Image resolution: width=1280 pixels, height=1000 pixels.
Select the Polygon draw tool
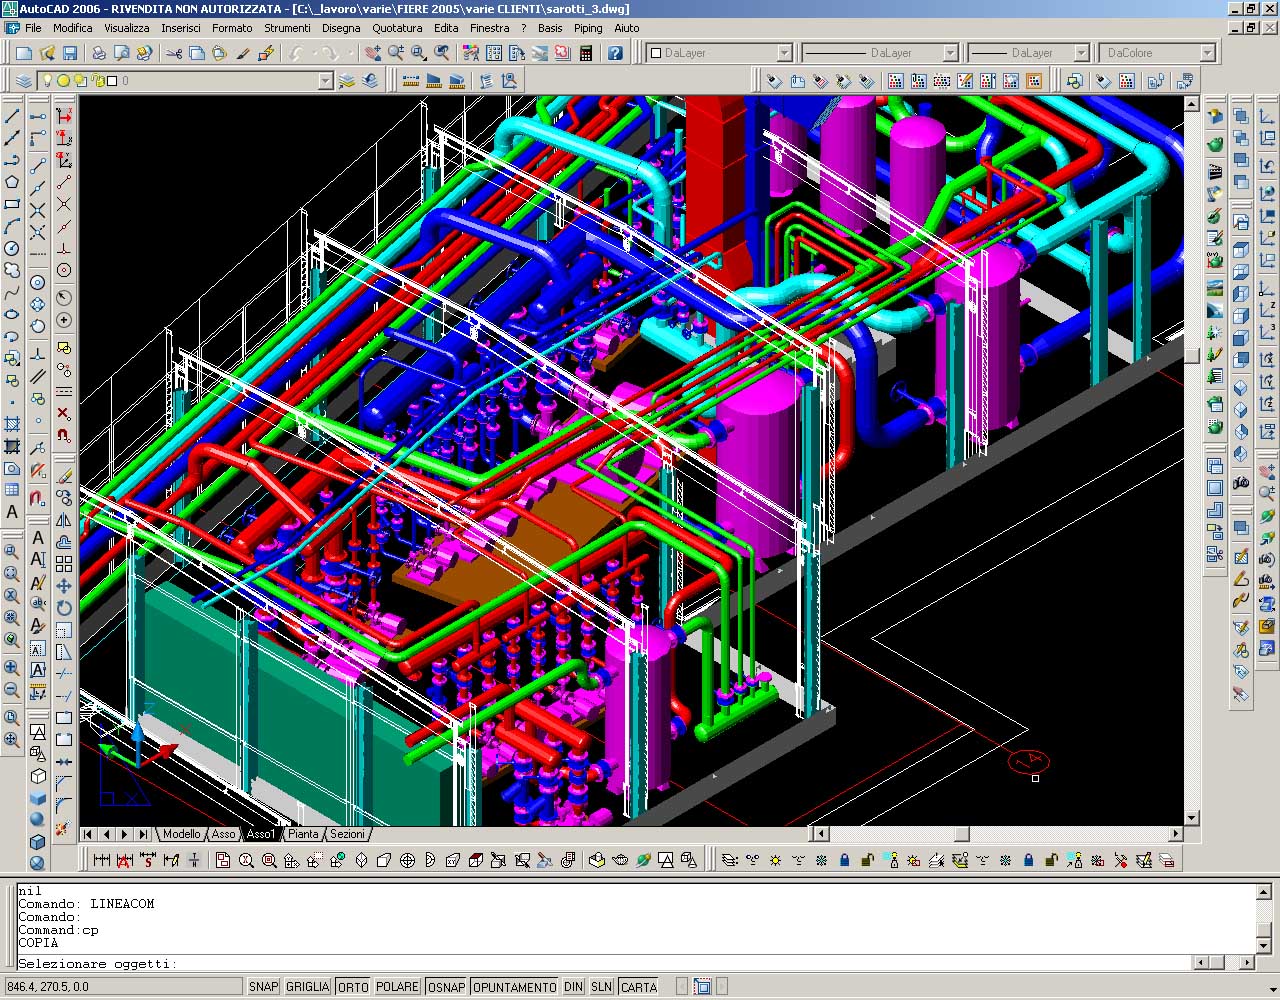coord(12,182)
